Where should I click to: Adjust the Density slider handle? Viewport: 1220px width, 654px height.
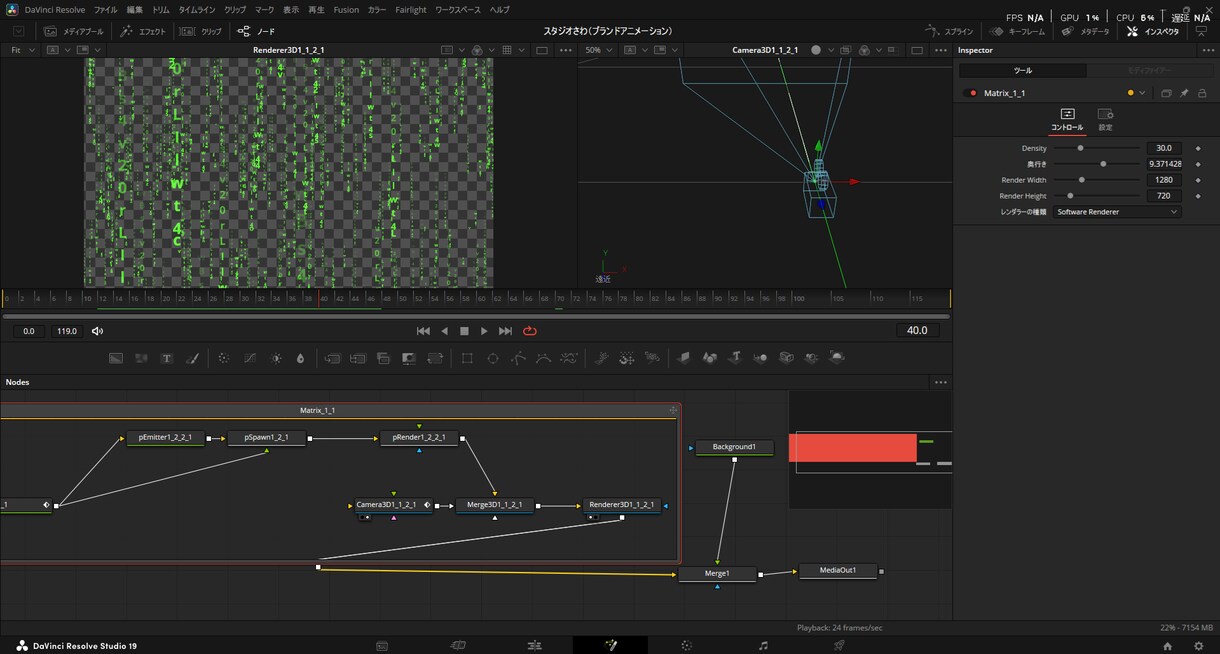(x=1080, y=148)
